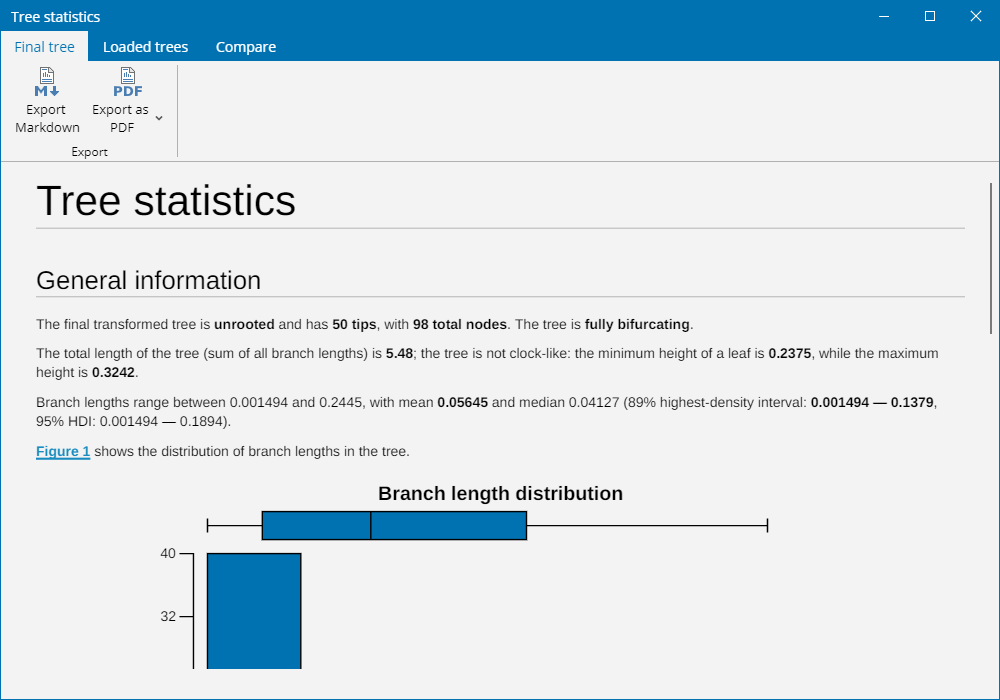The height and width of the screenshot is (700, 1000).
Task: Click the Export Markdown text label
Action: point(47,119)
